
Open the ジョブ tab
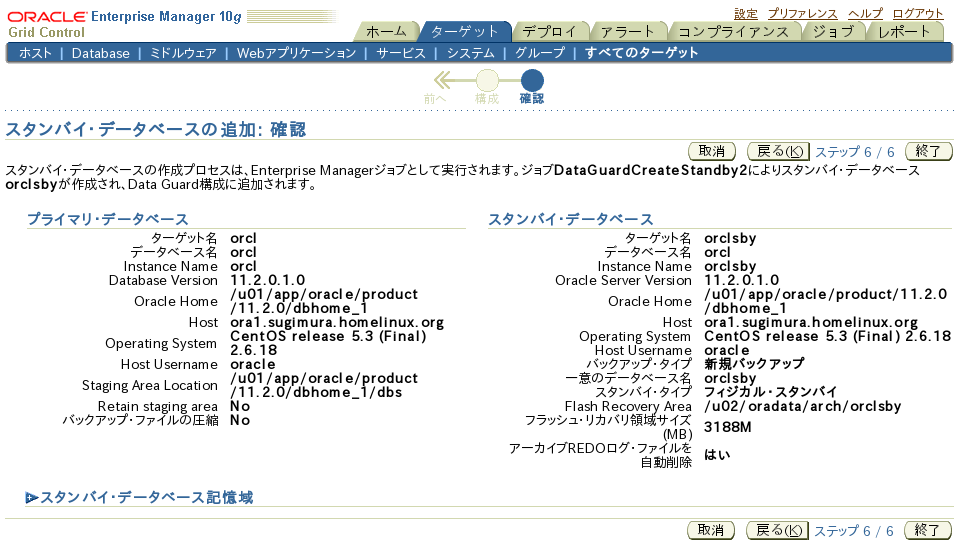pos(834,31)
